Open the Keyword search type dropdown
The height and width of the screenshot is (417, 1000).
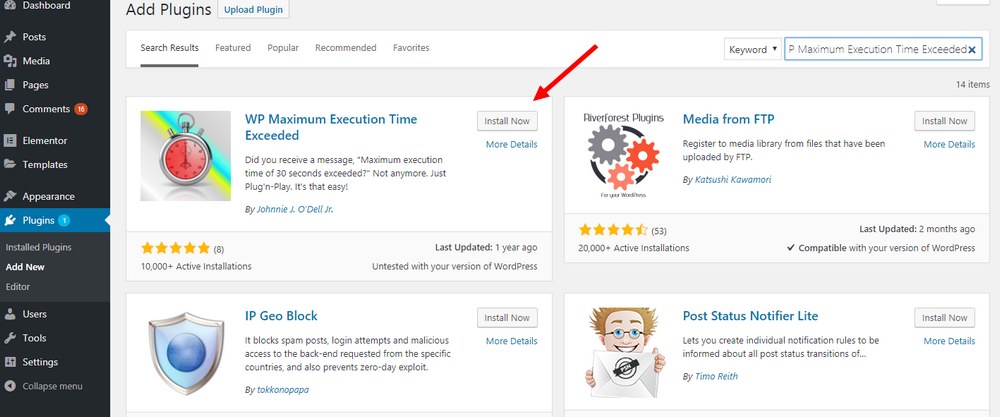[752, 49]
